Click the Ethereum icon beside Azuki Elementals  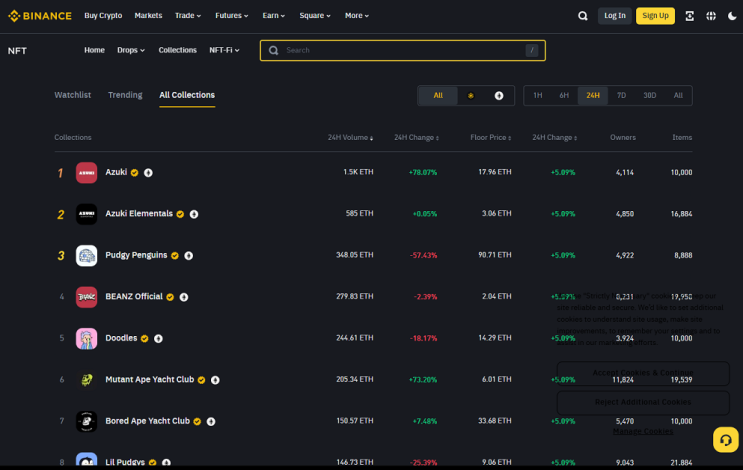pyautogui.click(x=194, y=214)
